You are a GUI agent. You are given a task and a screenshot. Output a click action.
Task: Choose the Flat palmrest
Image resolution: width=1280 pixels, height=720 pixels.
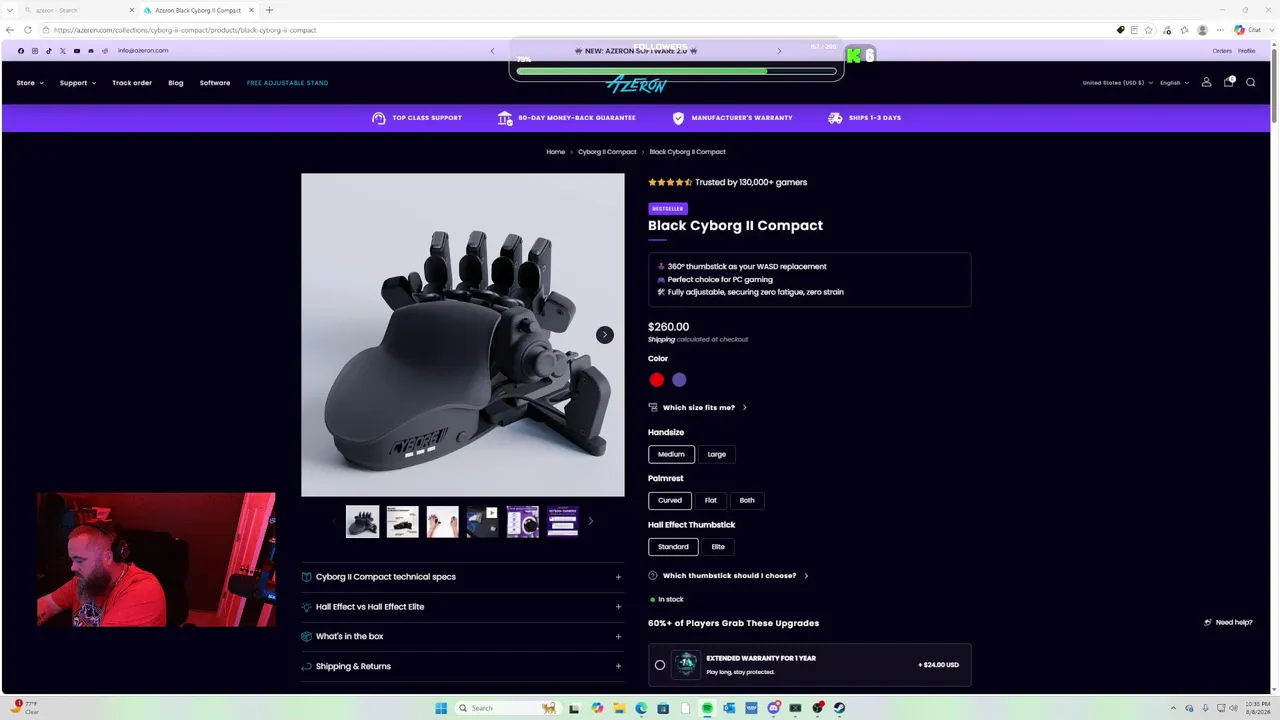[711, 500]
